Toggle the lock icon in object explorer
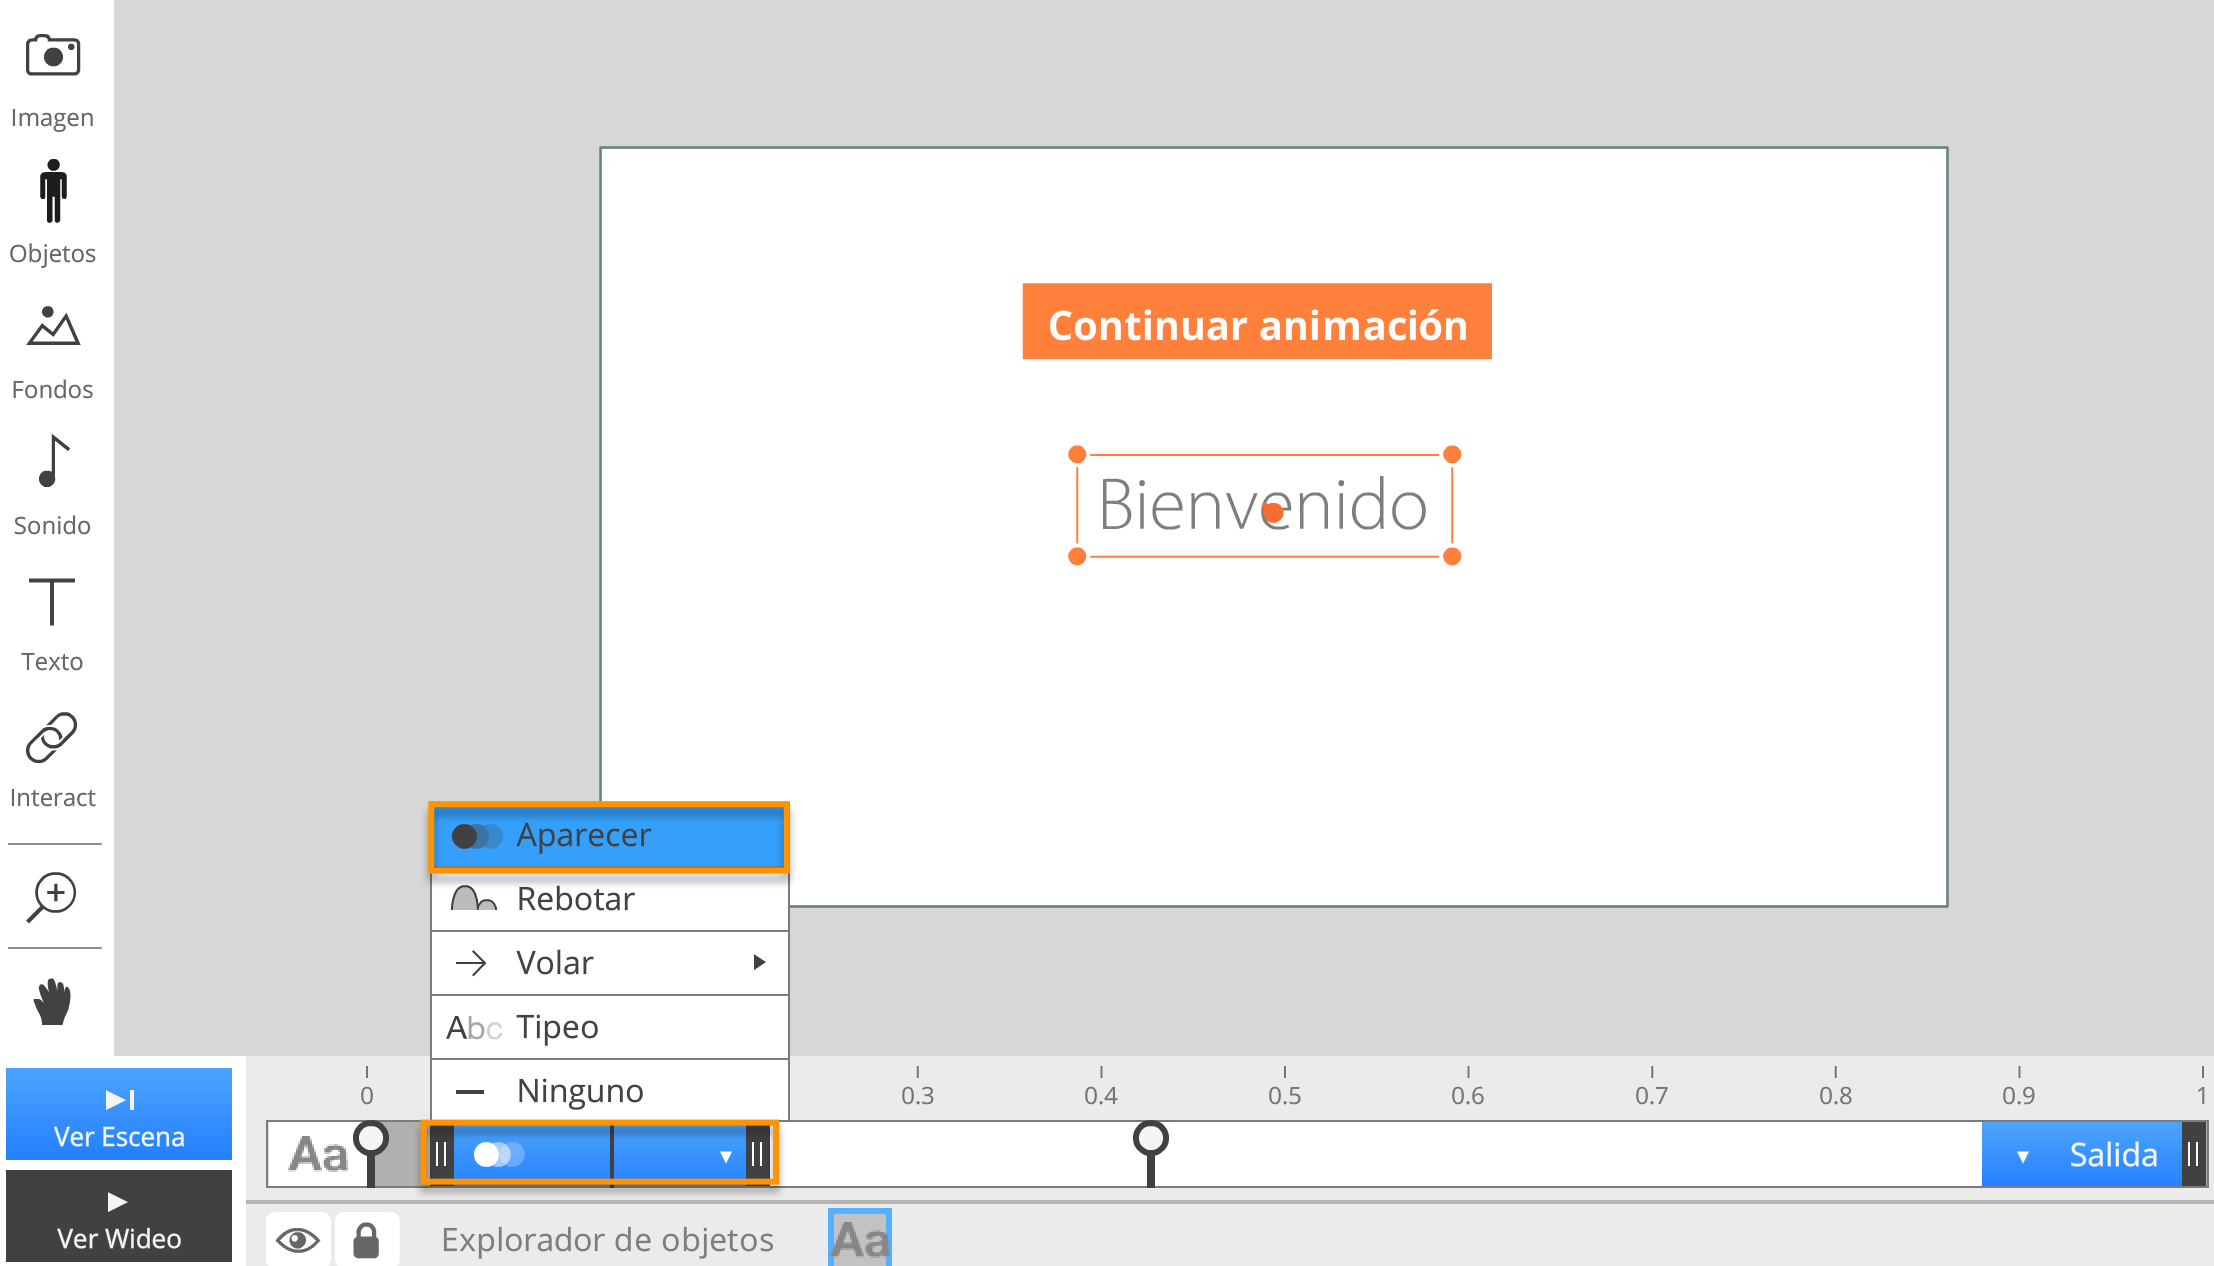This screenshot has height=1266, width=2214. click(x=366, y=1240)
